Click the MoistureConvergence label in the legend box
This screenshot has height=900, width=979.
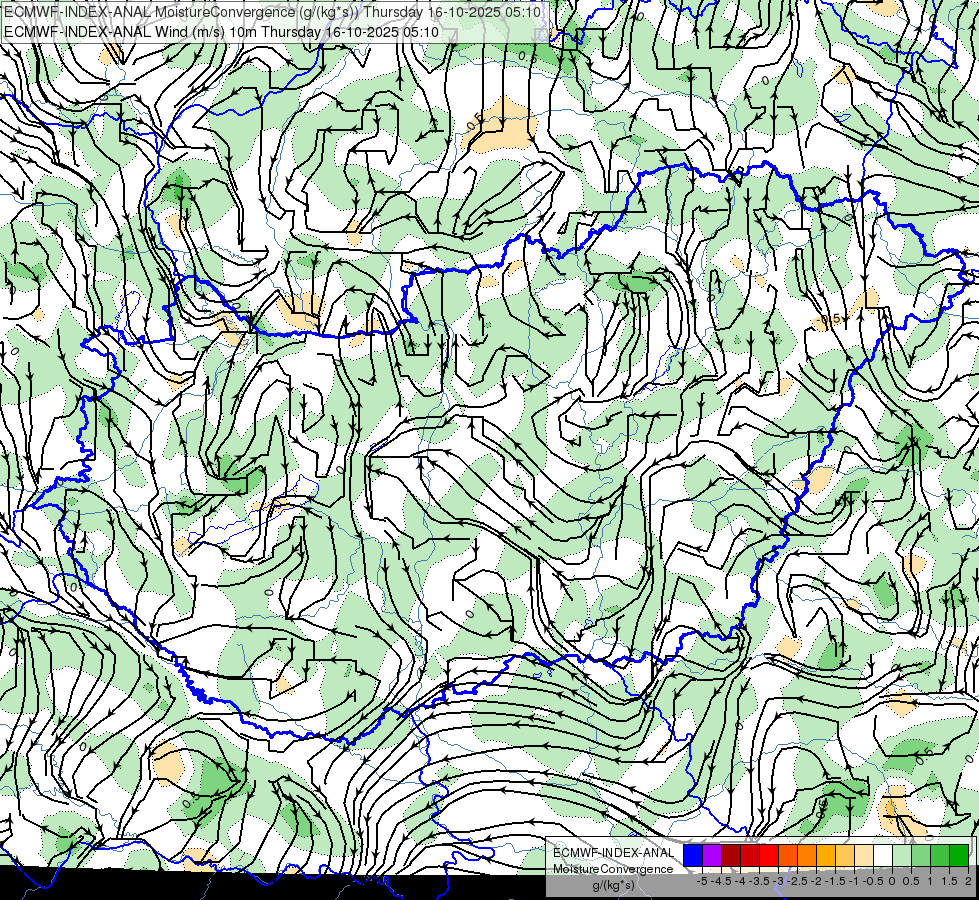click(x=613, y=869)
